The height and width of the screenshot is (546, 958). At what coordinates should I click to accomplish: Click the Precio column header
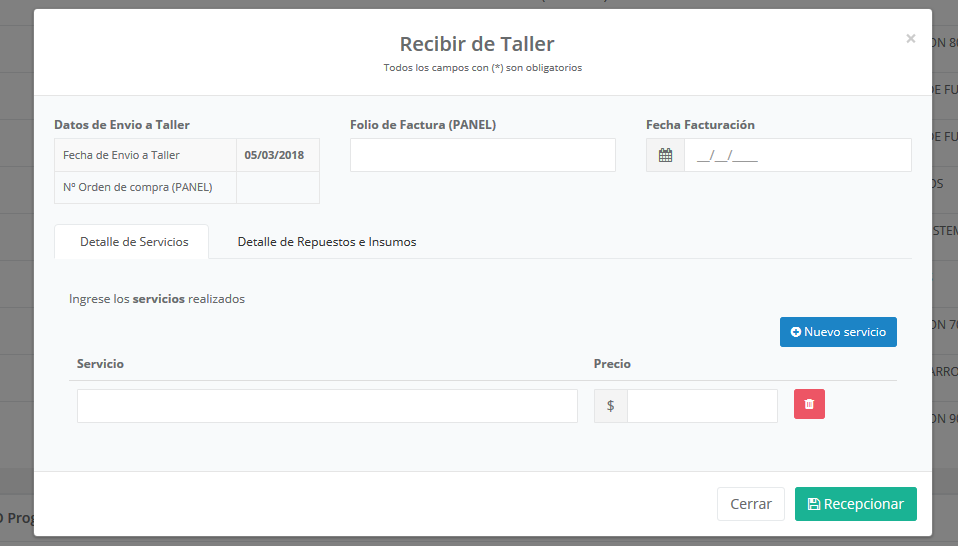click(612, 364)
